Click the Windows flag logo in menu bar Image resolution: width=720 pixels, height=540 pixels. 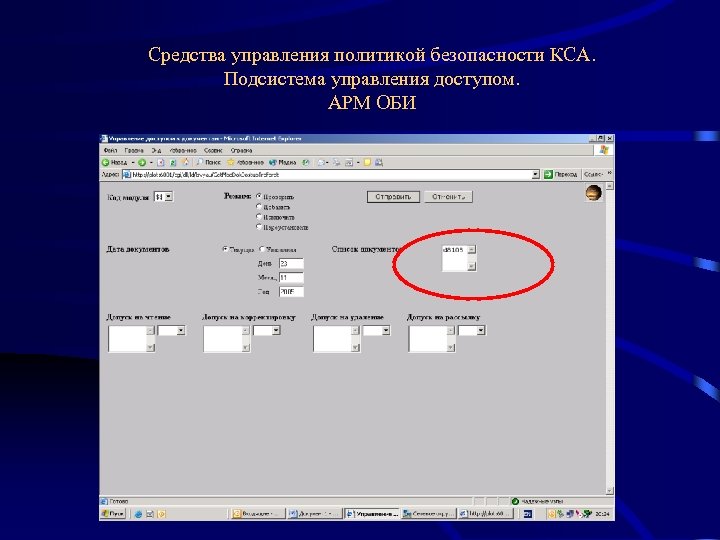(x=604, y=150)
